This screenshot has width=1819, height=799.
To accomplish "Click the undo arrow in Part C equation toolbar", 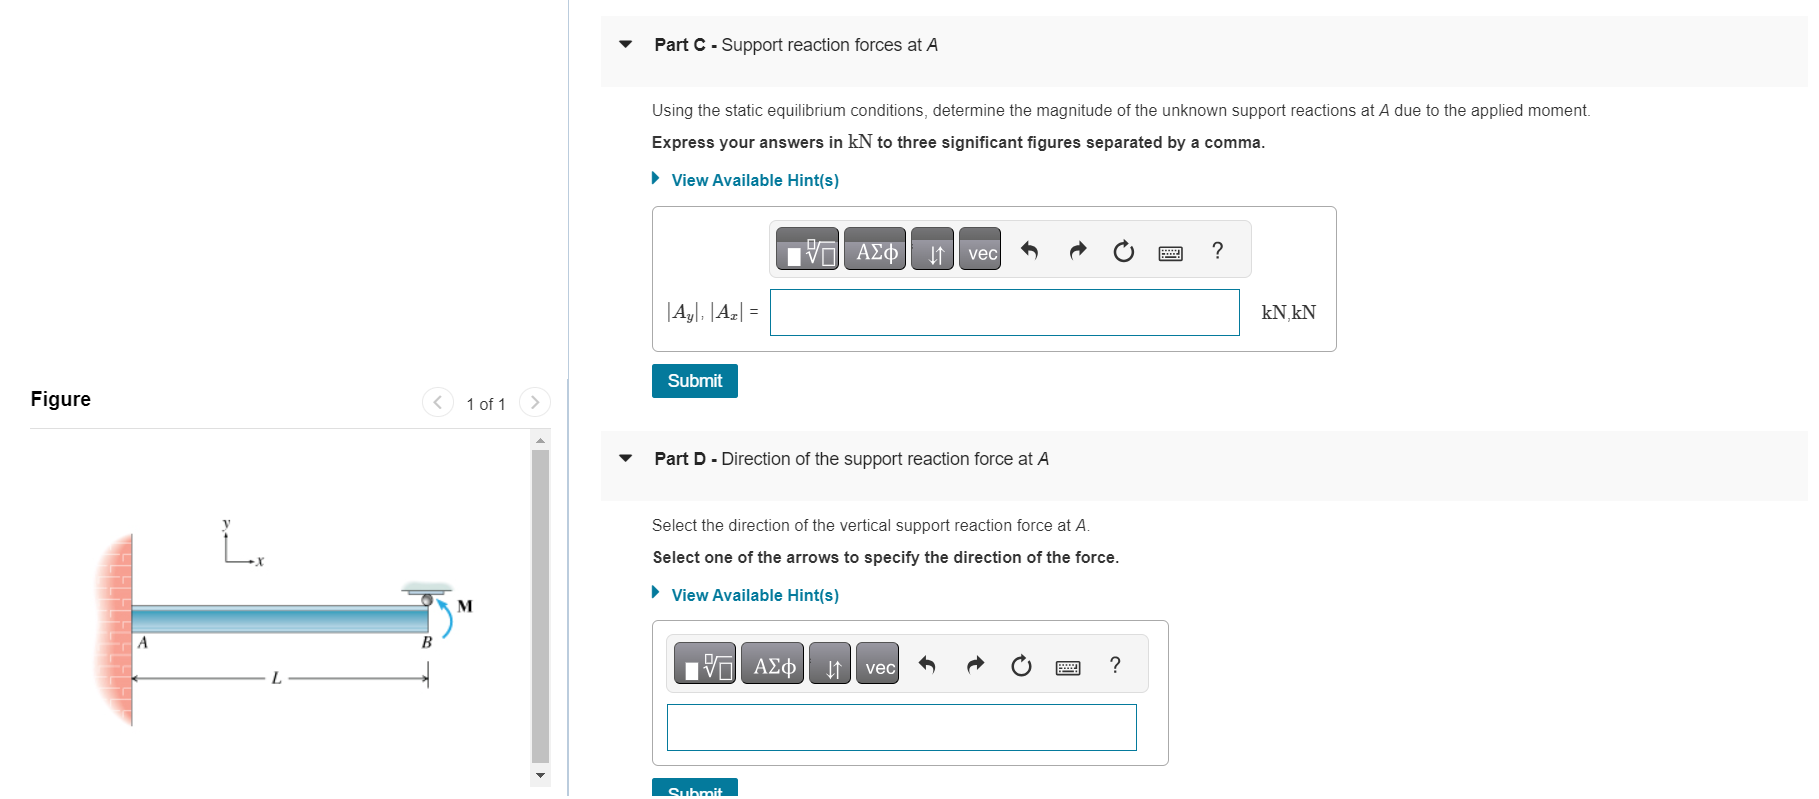I will point(1030,250).
